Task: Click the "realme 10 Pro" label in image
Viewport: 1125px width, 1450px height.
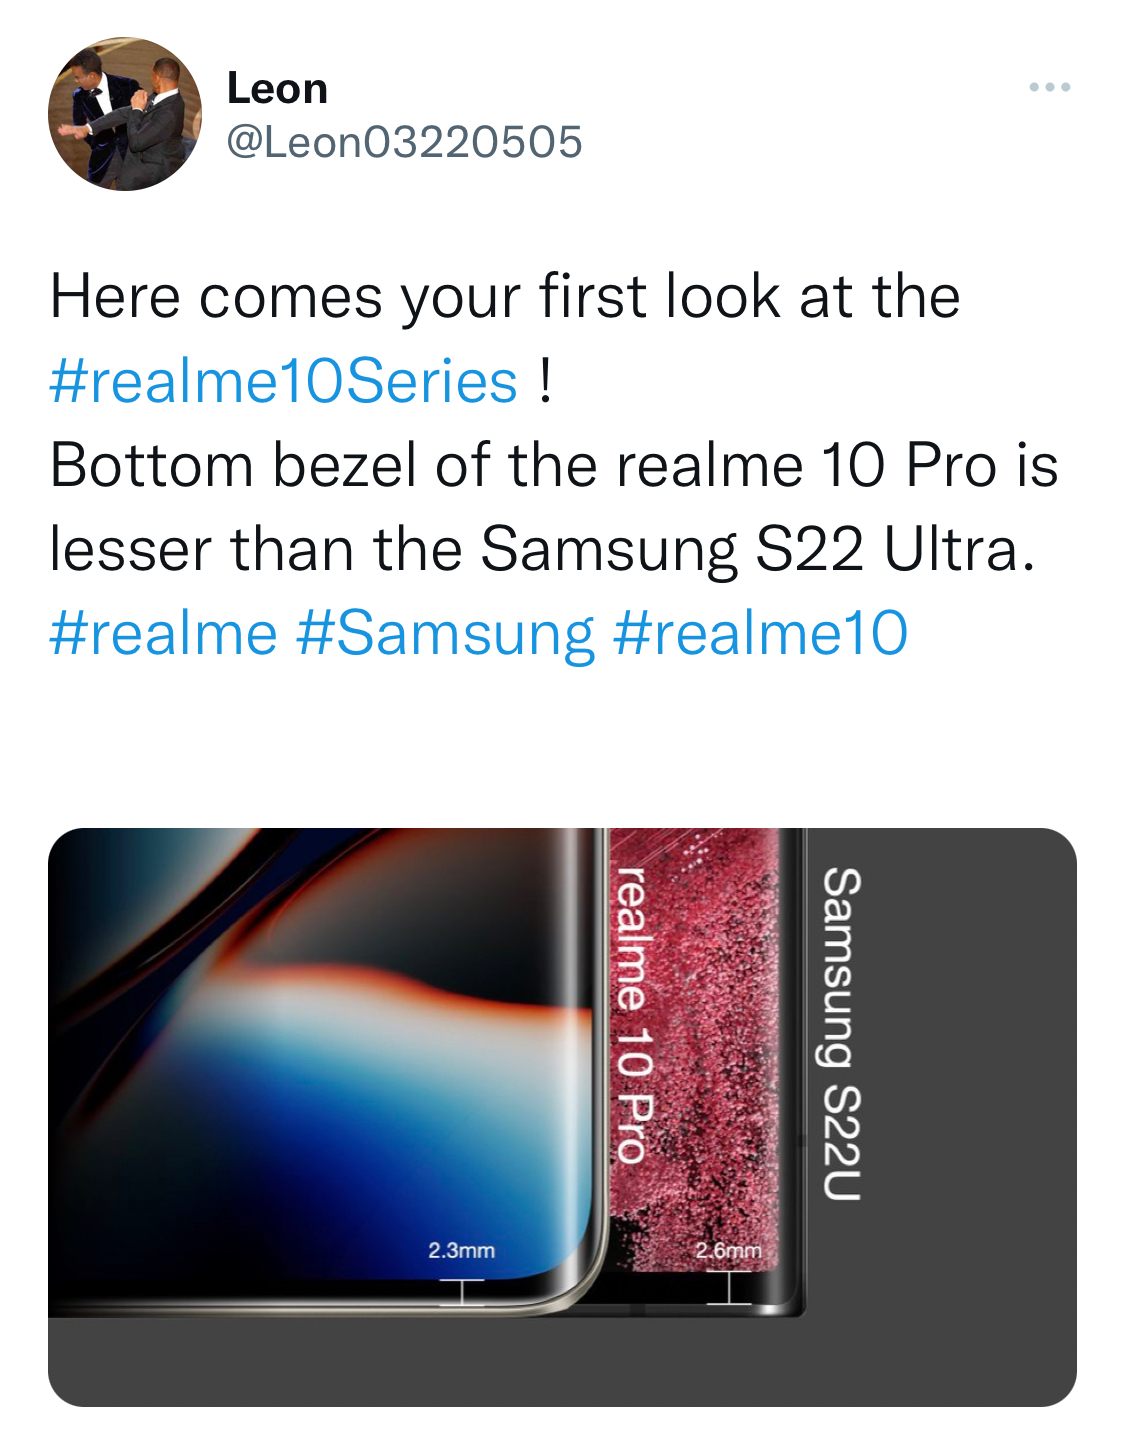Action: pyautogui.click(x=632, y=1014)
